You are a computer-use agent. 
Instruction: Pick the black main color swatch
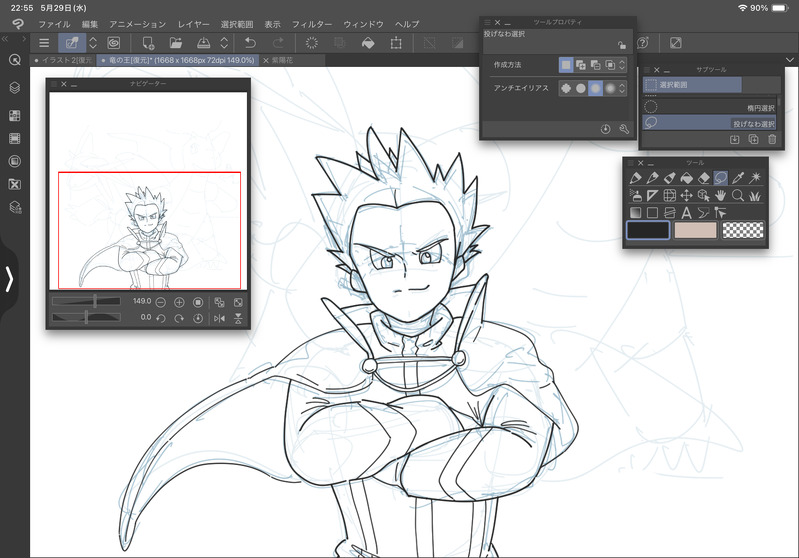(648, 230)
